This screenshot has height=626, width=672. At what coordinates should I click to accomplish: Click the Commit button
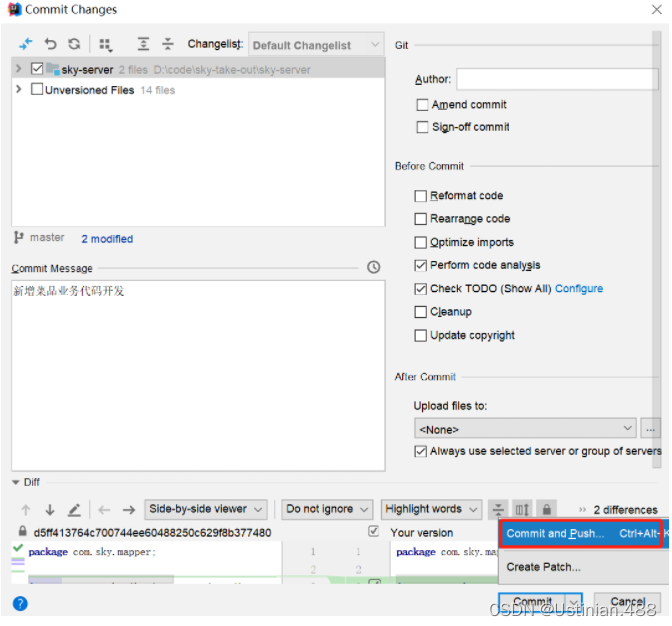tap(532, 603)
